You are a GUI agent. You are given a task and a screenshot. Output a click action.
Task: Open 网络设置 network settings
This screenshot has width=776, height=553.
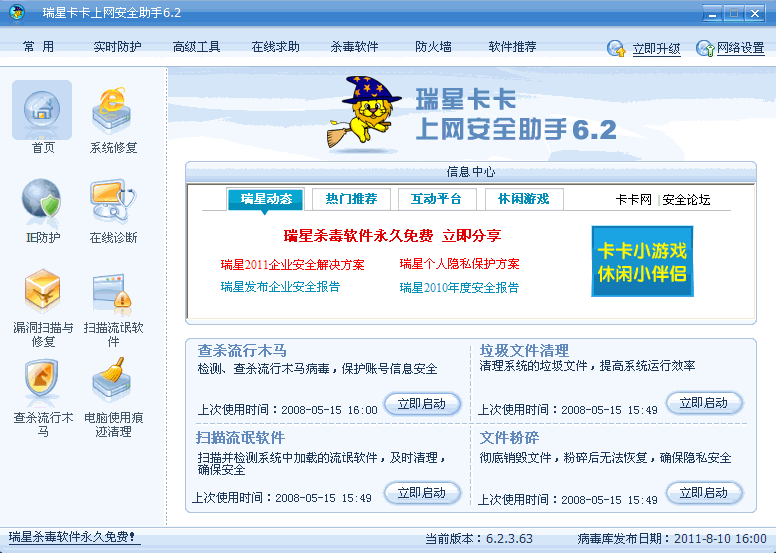pyautogui.click(x=739, y=48)
